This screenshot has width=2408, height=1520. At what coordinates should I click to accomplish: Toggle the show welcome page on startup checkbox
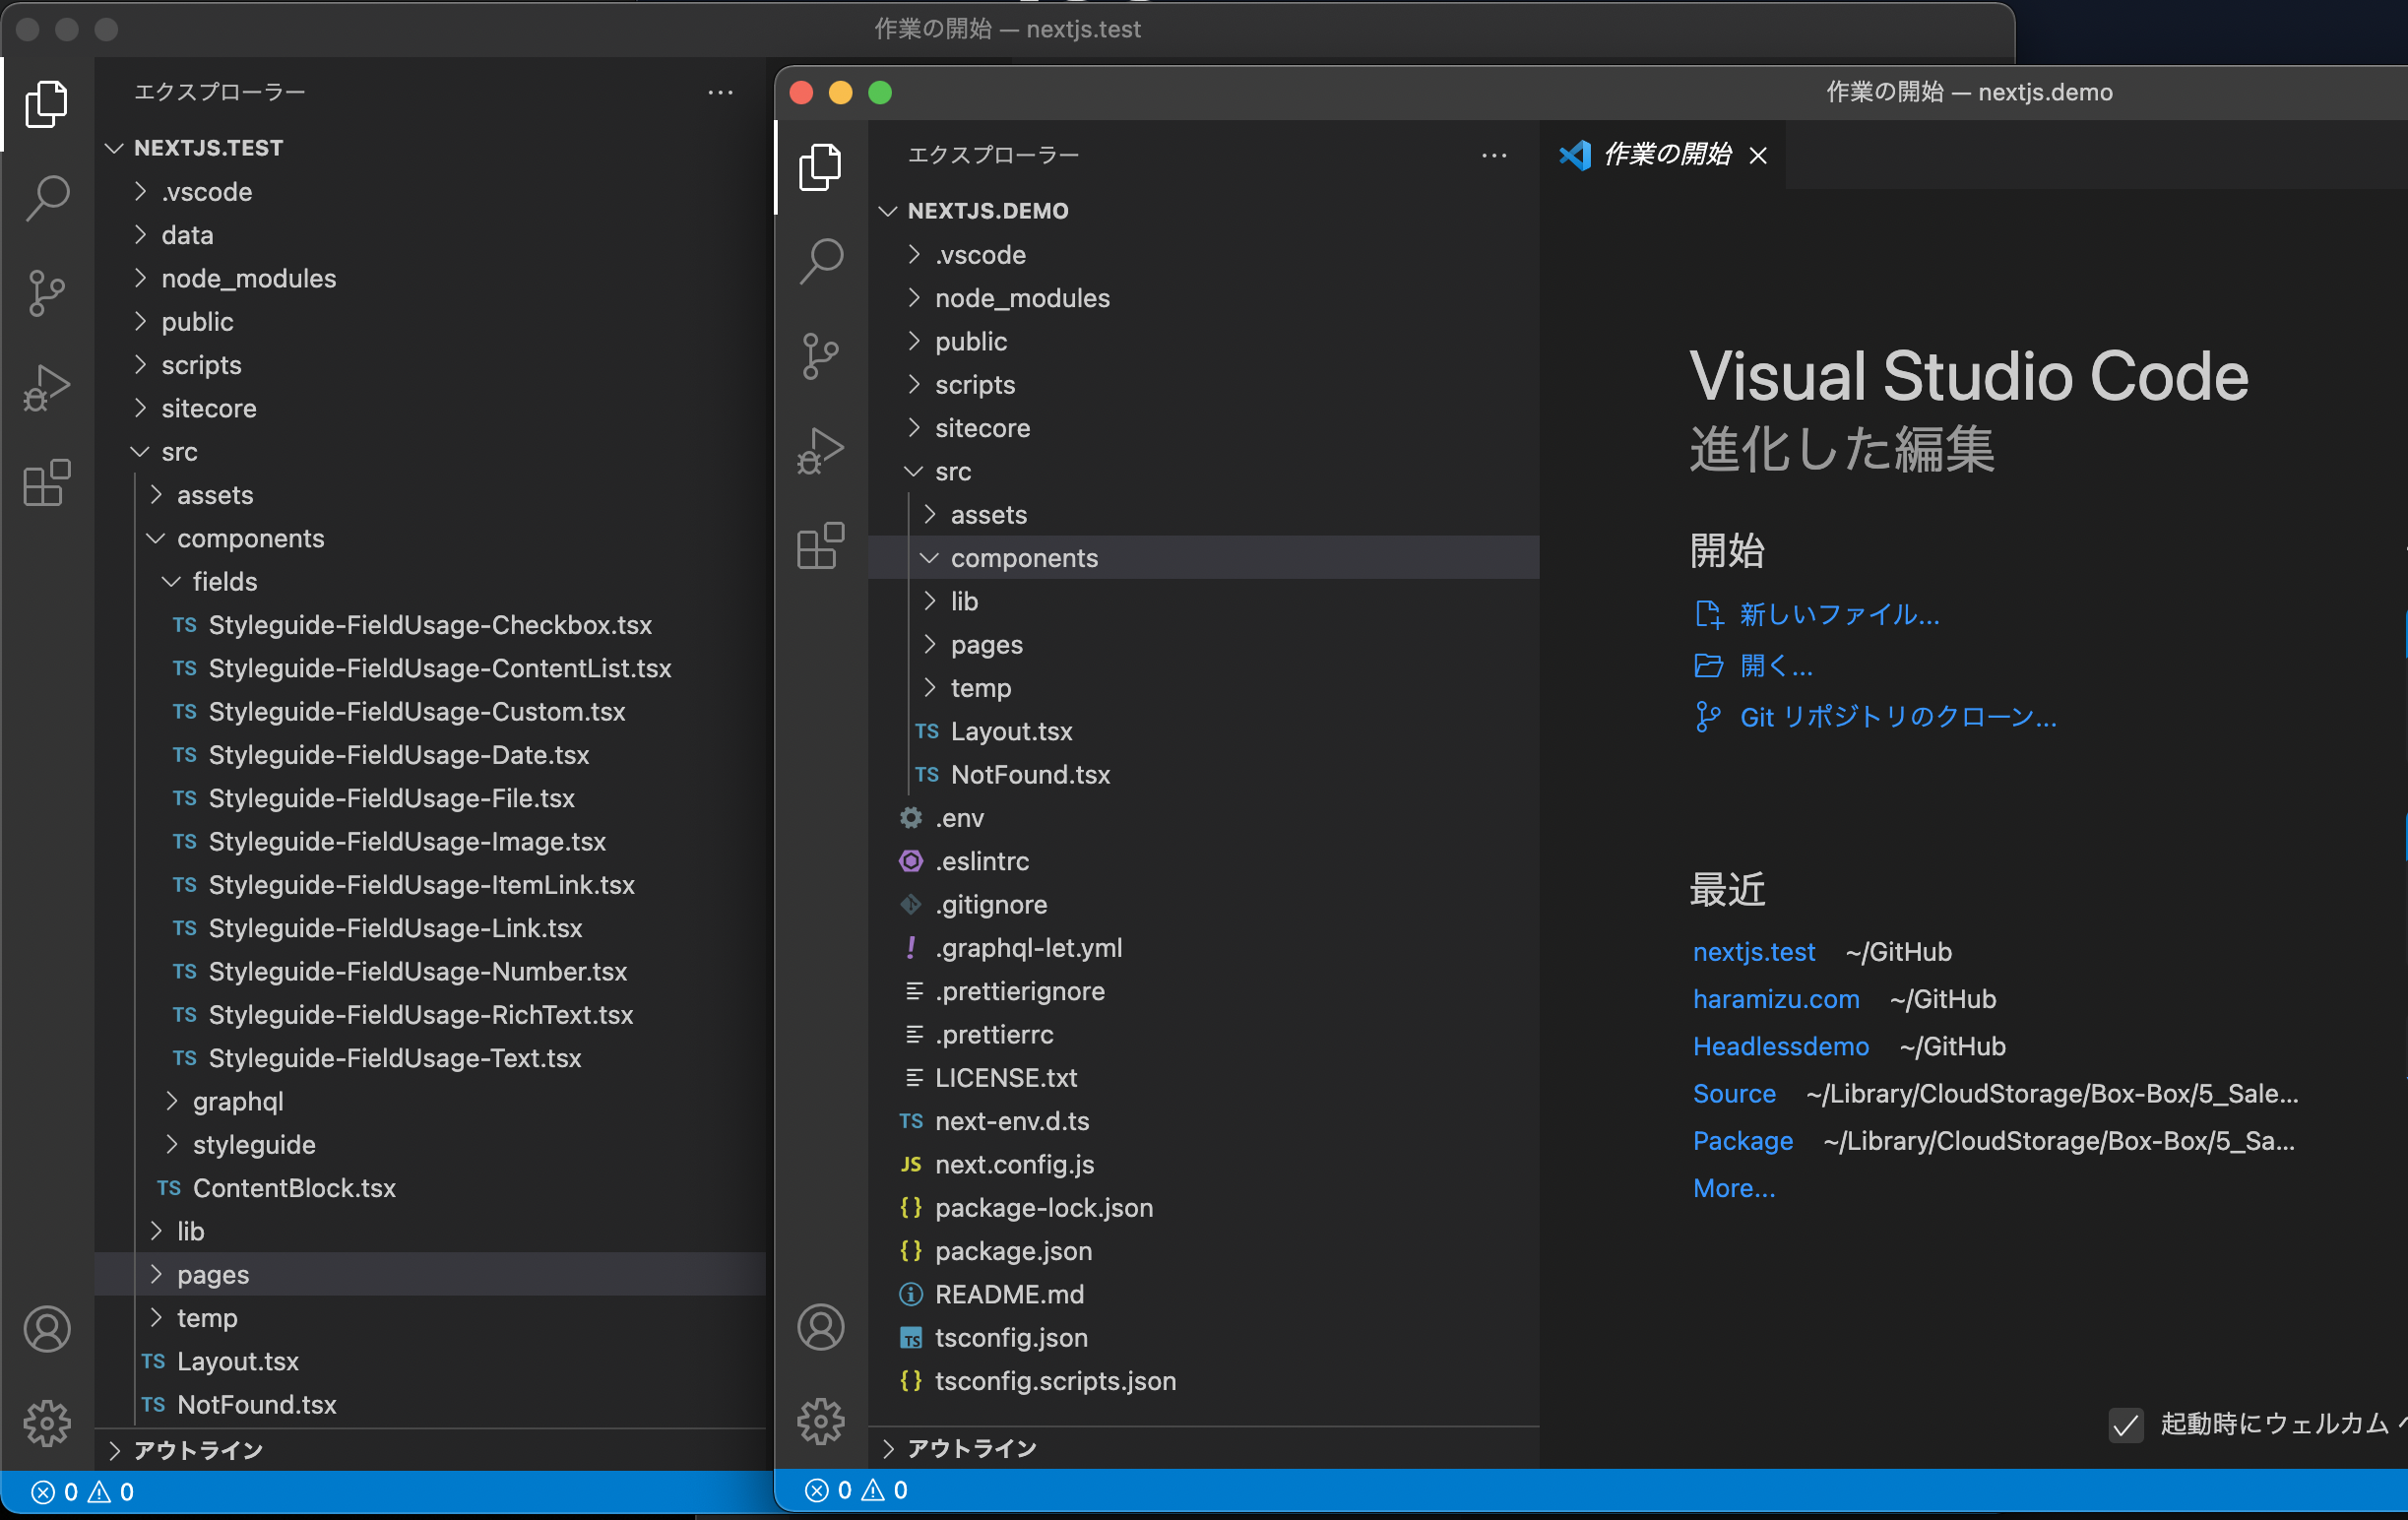(2126, 1424)
